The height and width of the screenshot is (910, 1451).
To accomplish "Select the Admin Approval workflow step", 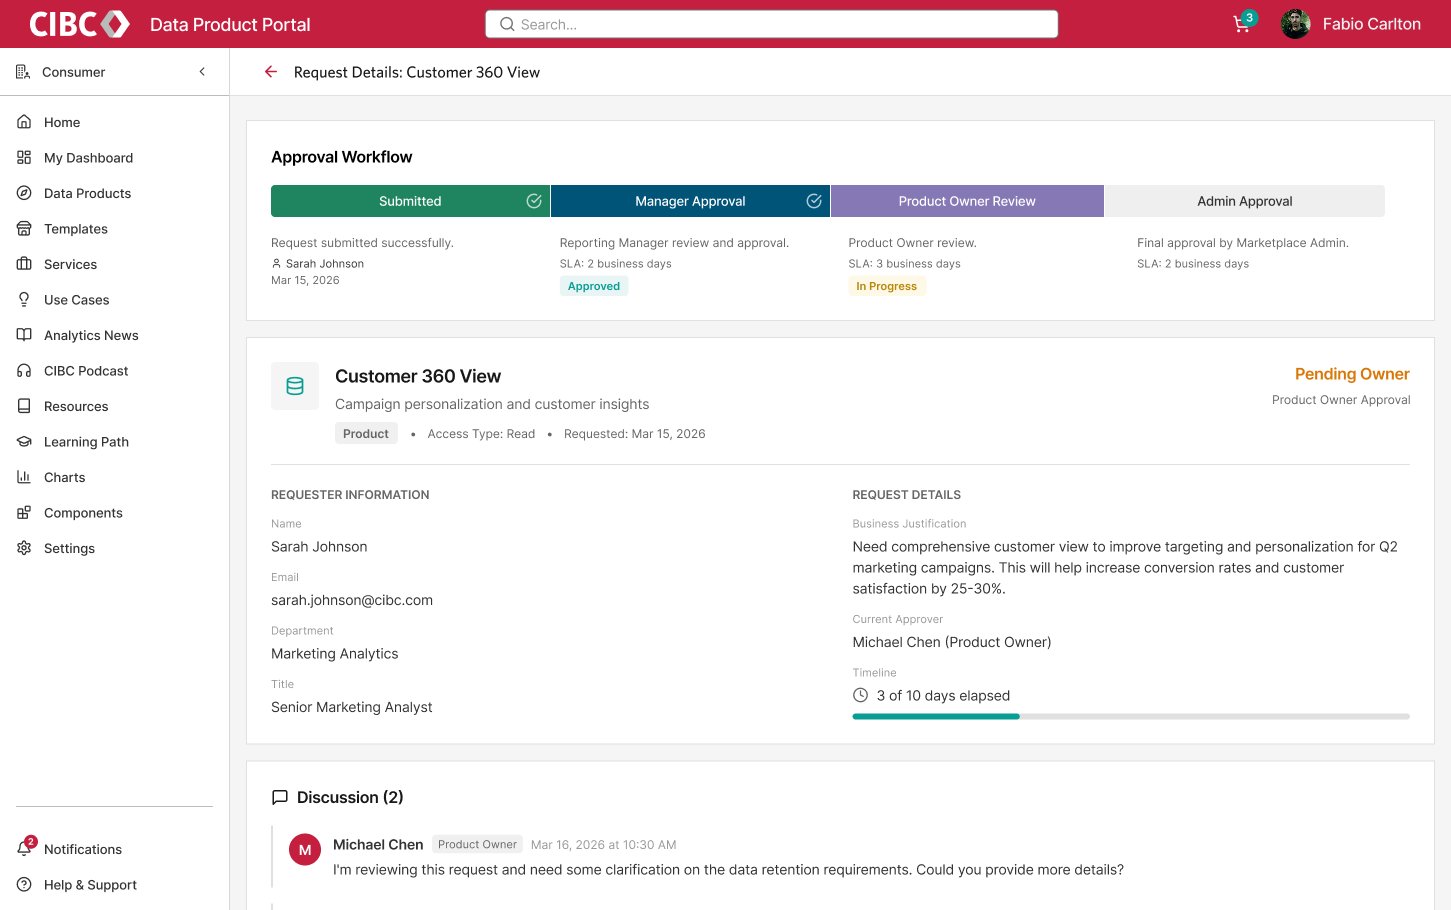I will click(1245, 201).
